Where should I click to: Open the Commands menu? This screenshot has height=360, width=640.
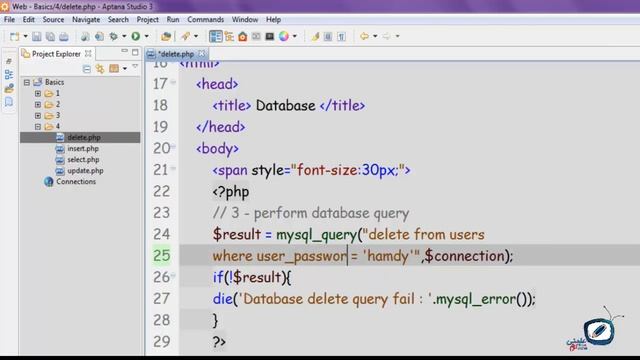pos(206,20)
